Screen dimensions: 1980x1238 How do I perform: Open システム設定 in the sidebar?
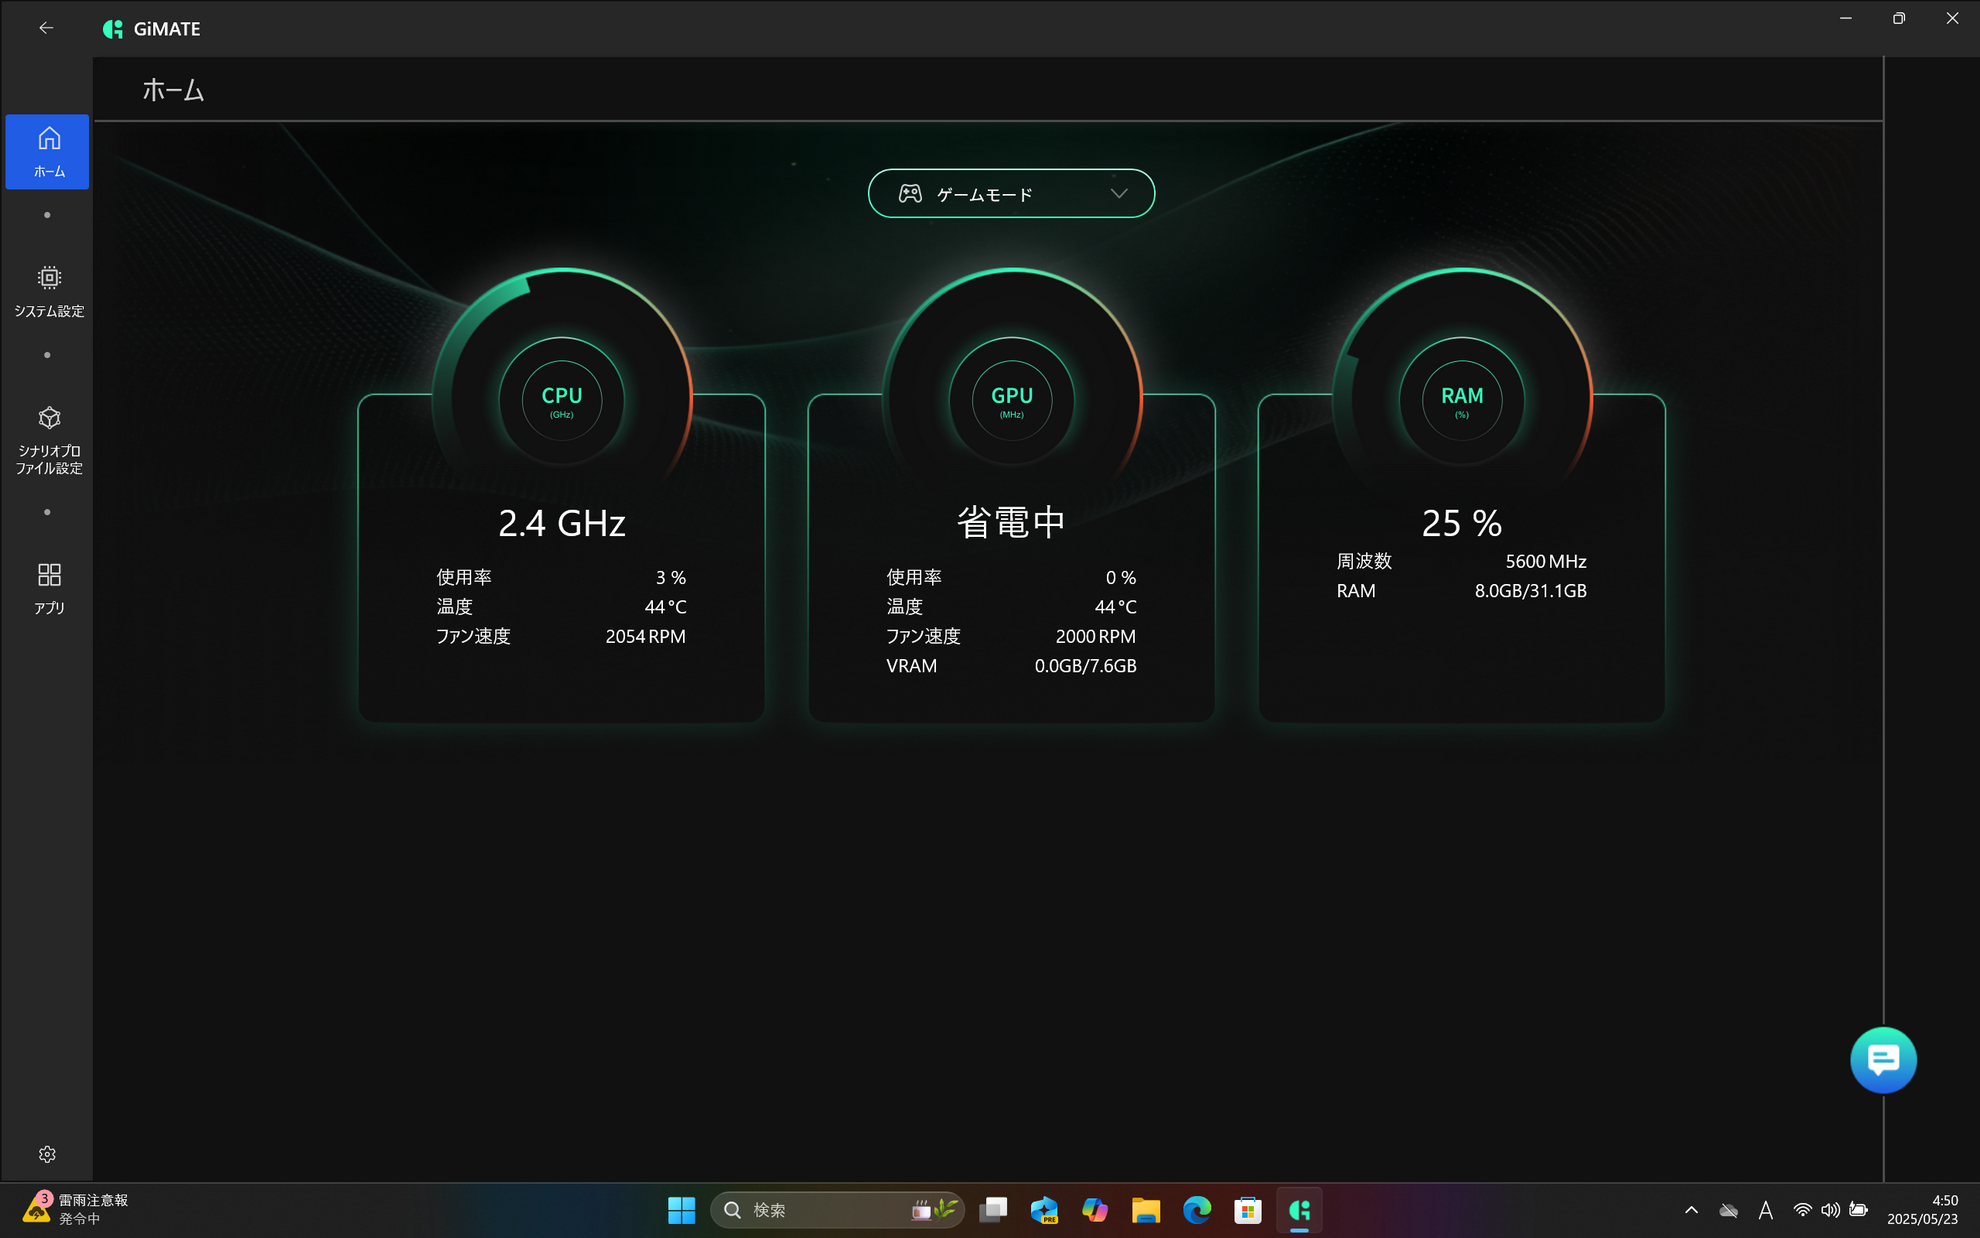(48, 291)
